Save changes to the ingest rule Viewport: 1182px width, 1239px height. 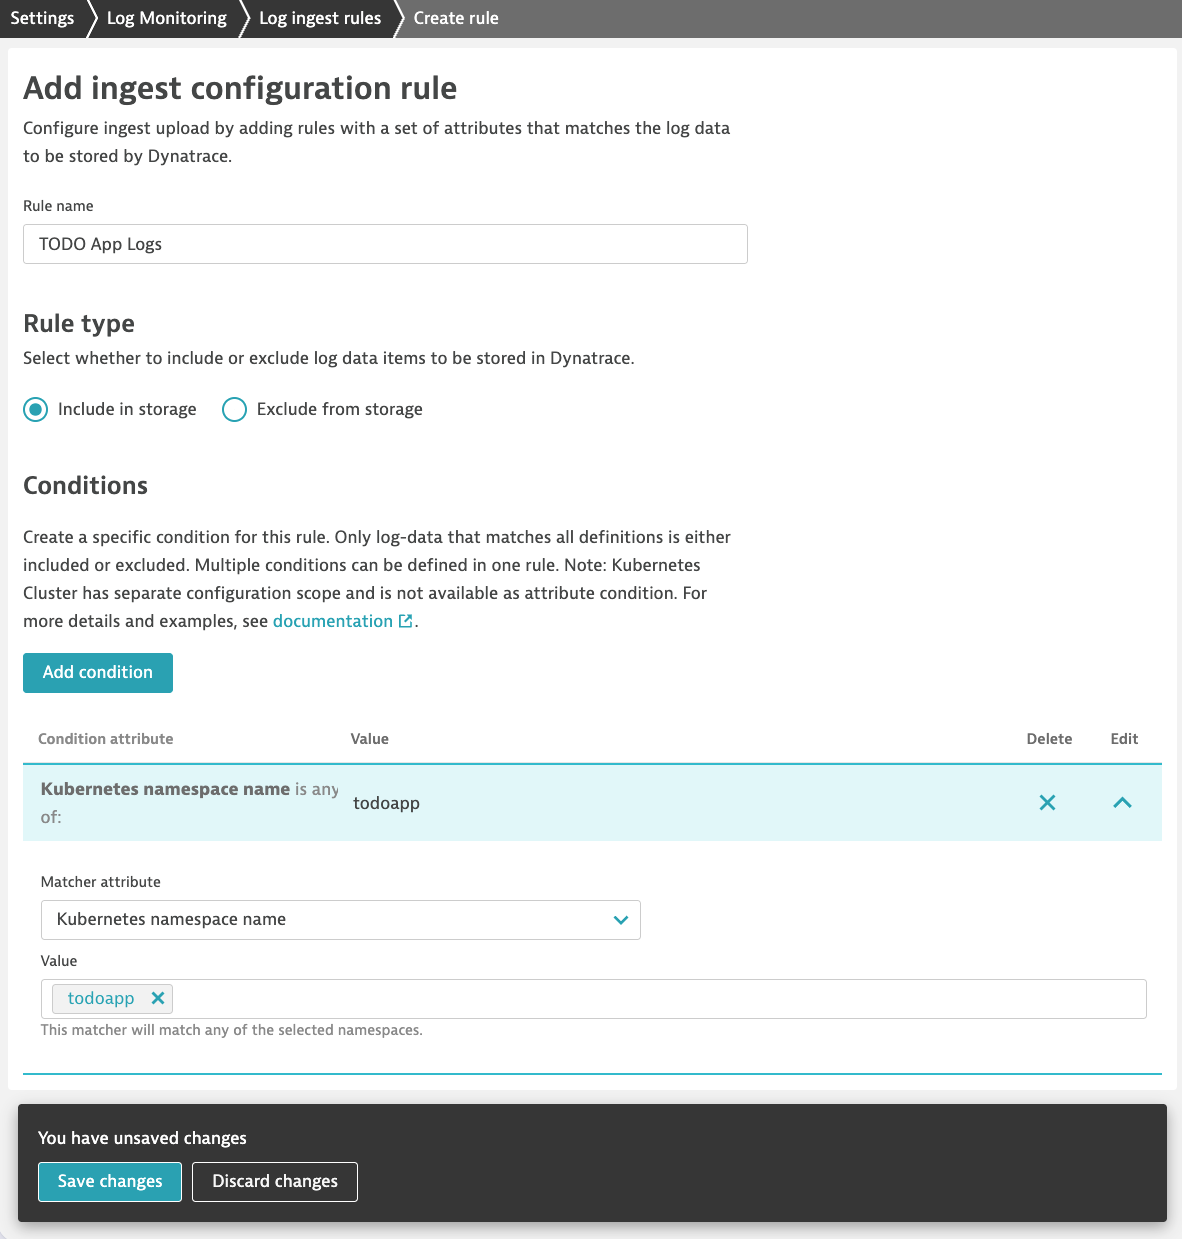(x=109, y=1181)
